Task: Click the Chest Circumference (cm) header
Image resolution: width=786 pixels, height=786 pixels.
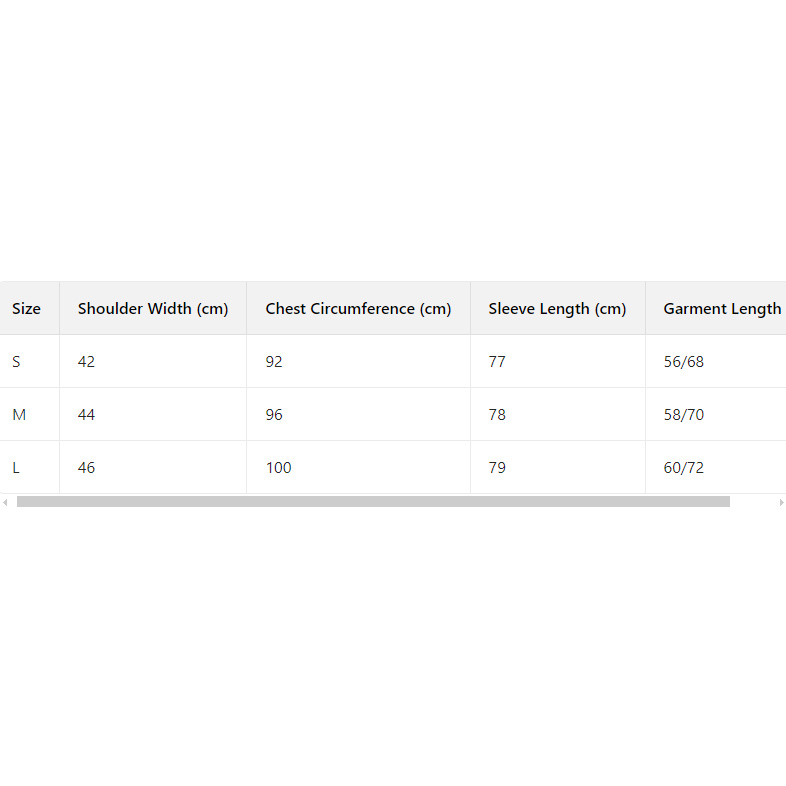Action: [x=358, y=309]
